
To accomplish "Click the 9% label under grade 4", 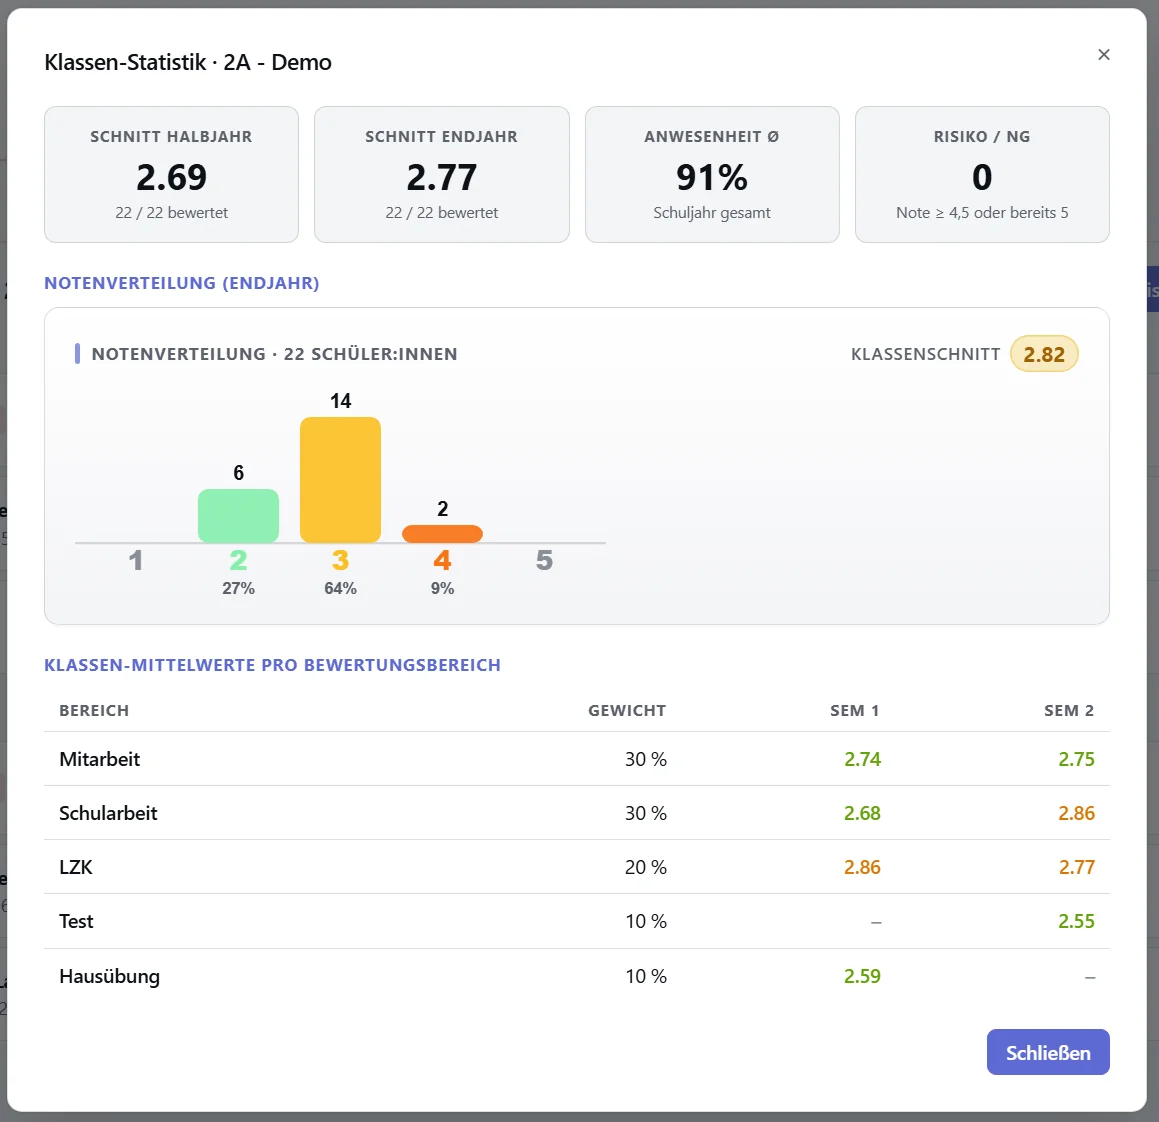I will tap(442, 588).
